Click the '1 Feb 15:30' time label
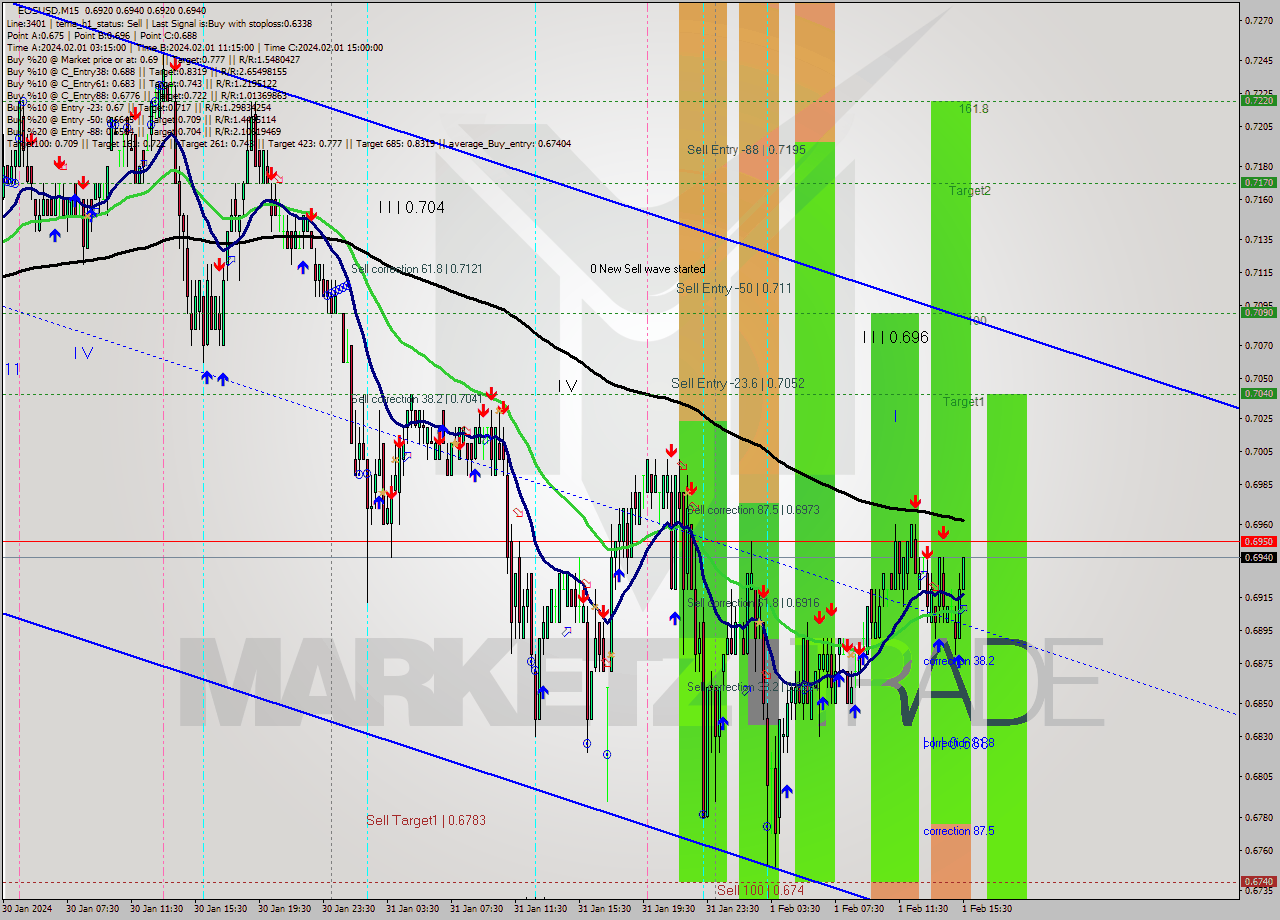The width and height of the screenshot is (1280, 920). 987,909
